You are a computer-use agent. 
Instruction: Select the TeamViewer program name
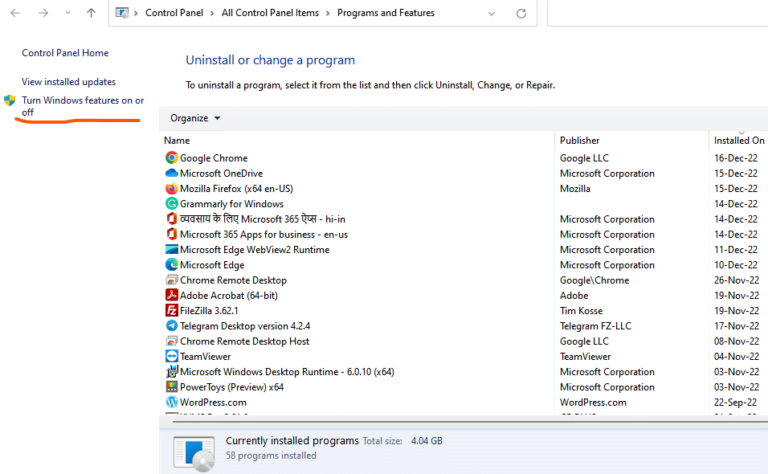click(205, 356)
